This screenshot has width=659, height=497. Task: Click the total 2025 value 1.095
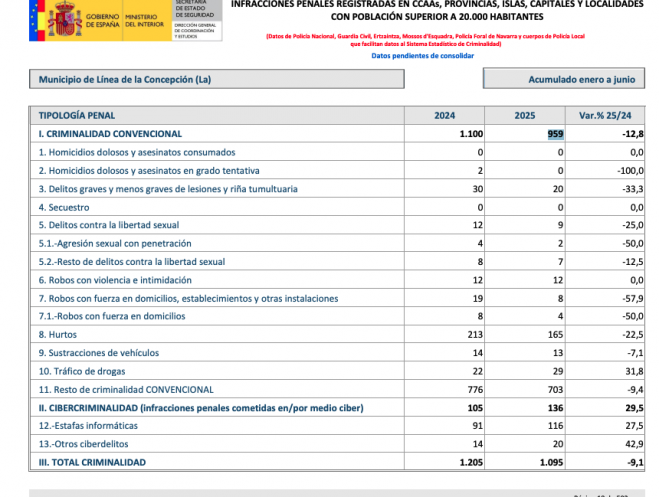pyautogui.click(x=551, y=462)
